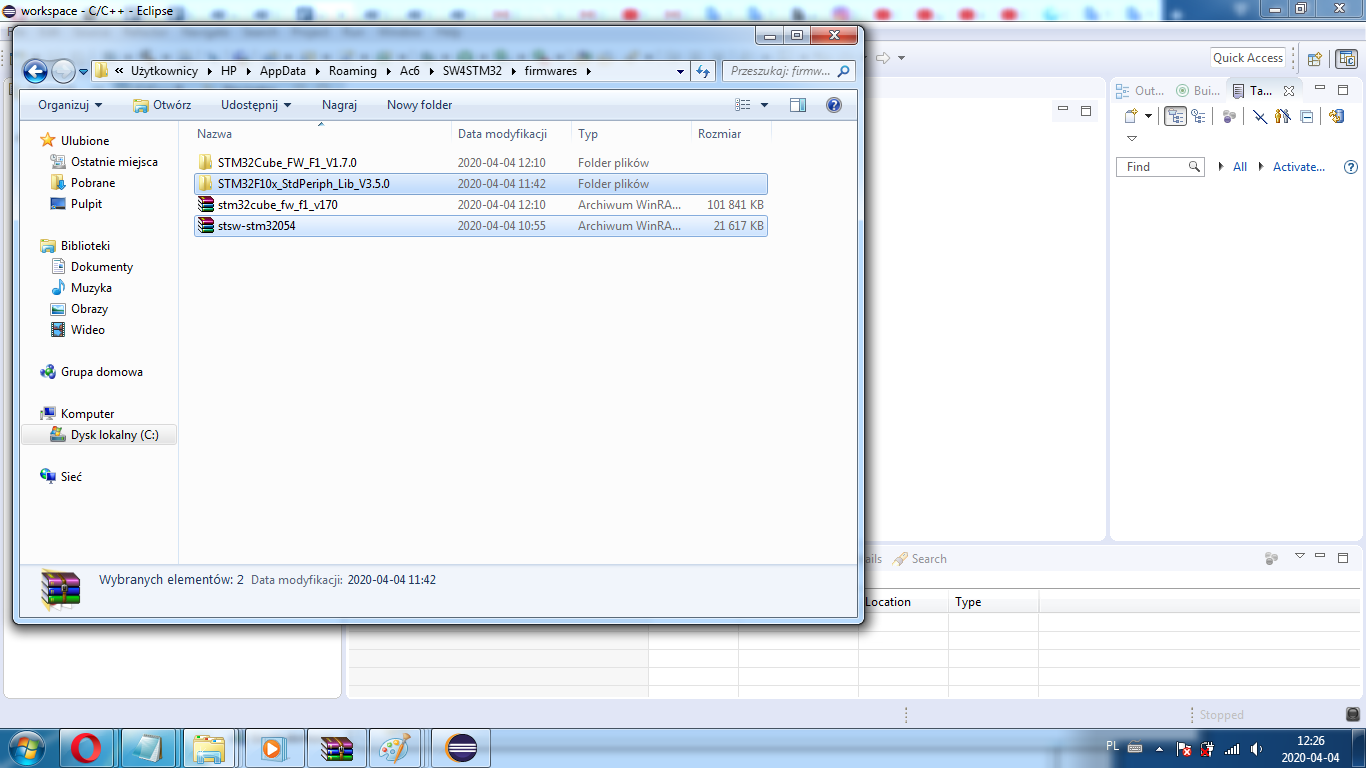Select Dokumenty under Biblioteki
Viewport: 1366px width, 768px height.
tap(101, 267)
